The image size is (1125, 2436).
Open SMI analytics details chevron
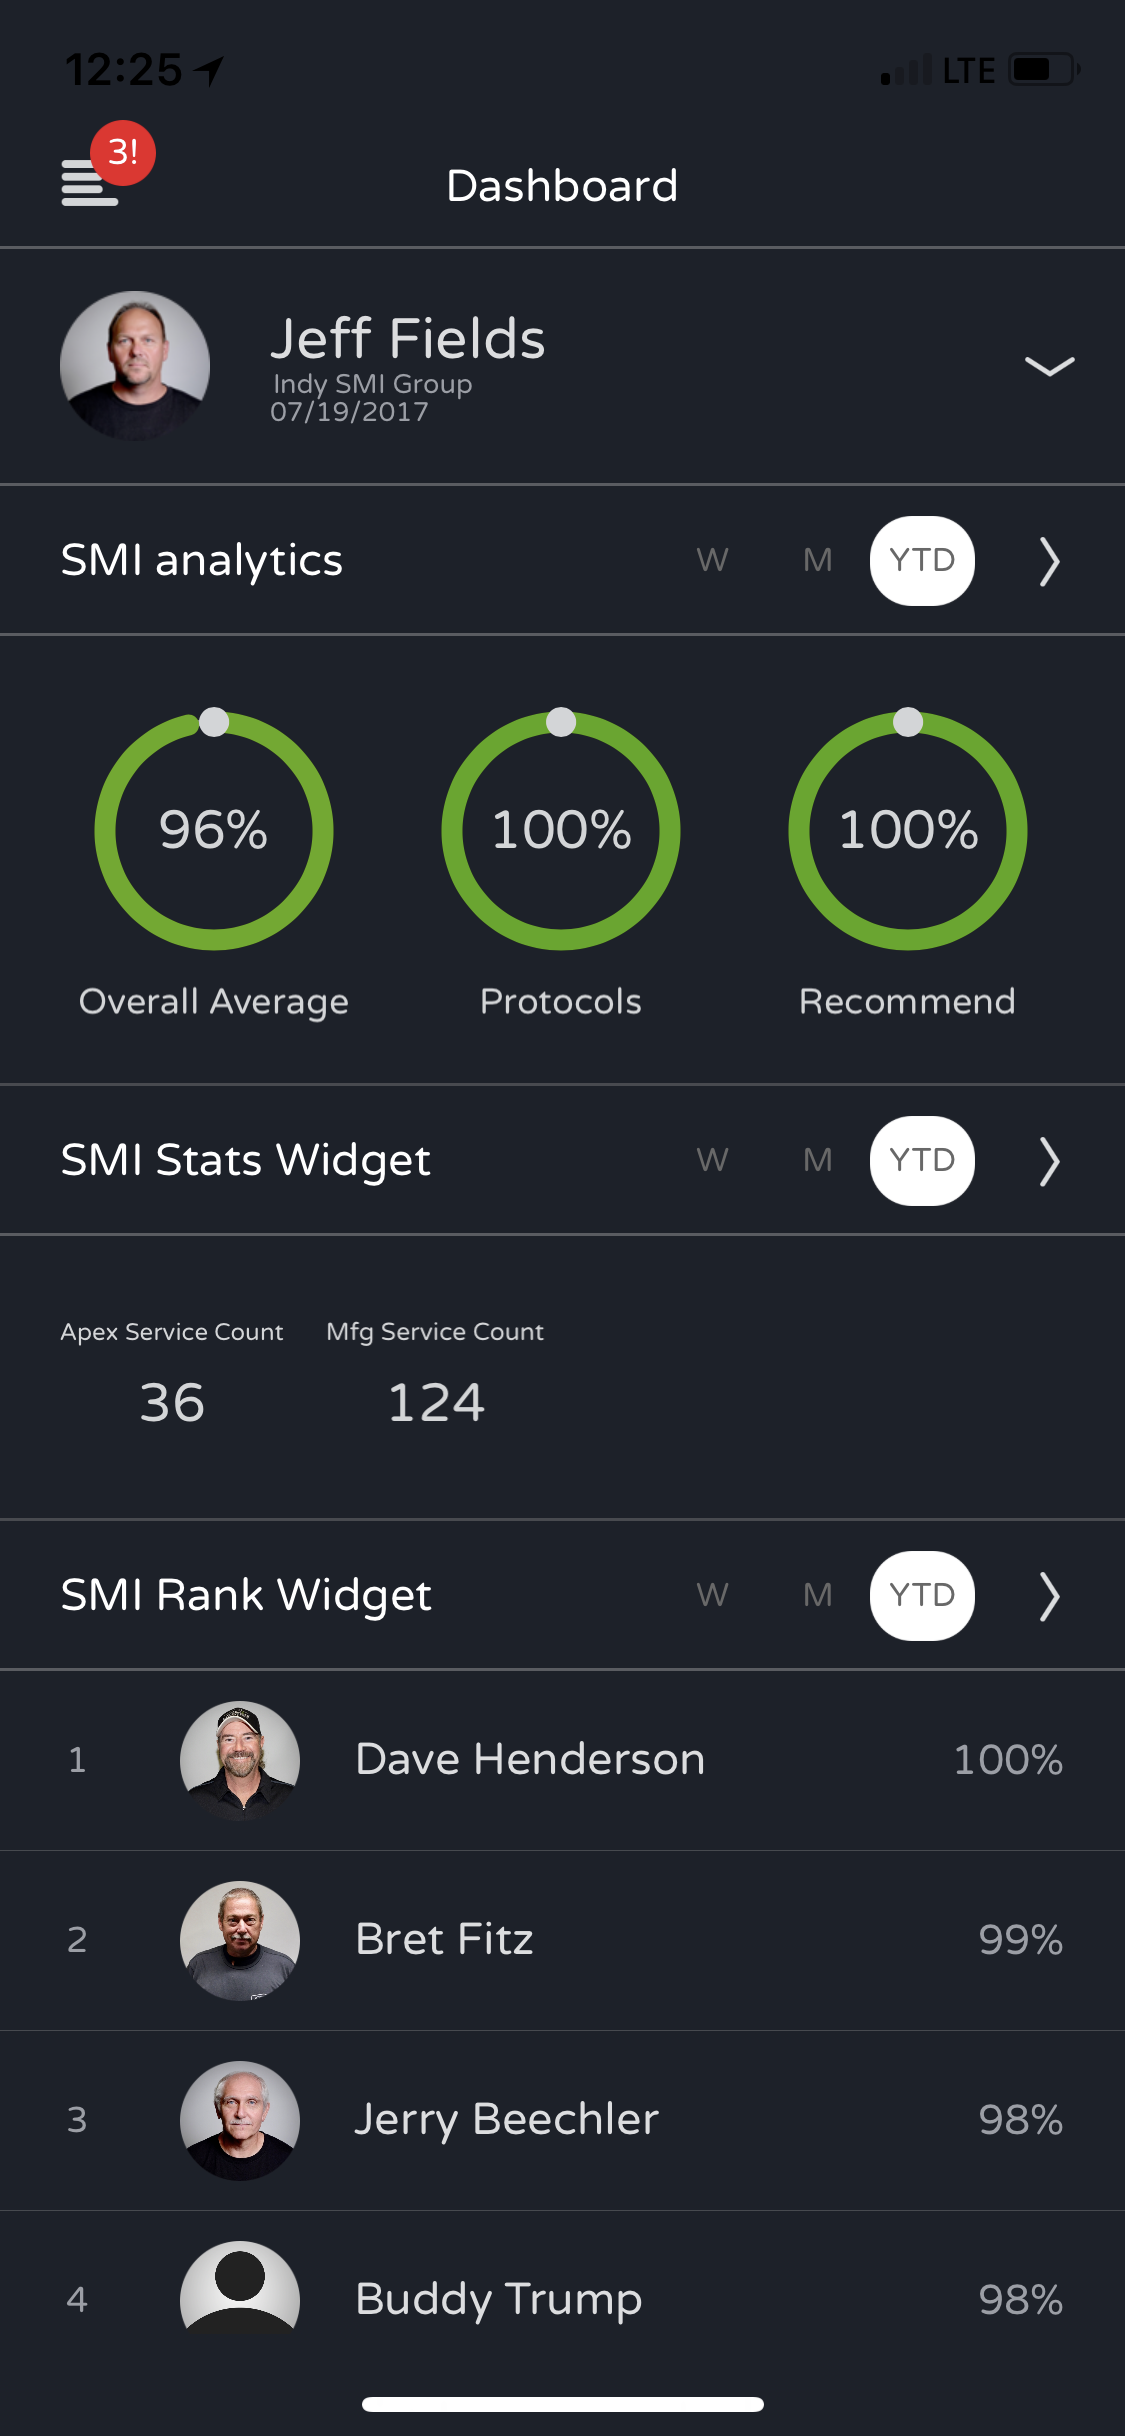[1049, 561]
